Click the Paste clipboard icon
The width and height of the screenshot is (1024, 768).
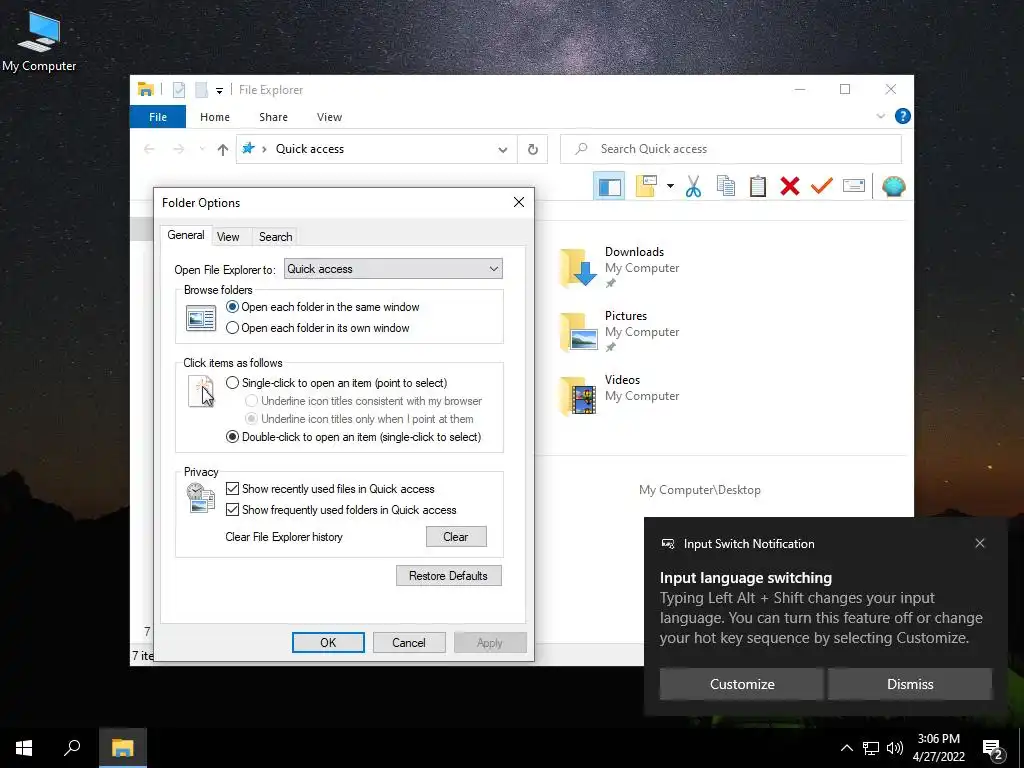758,186
